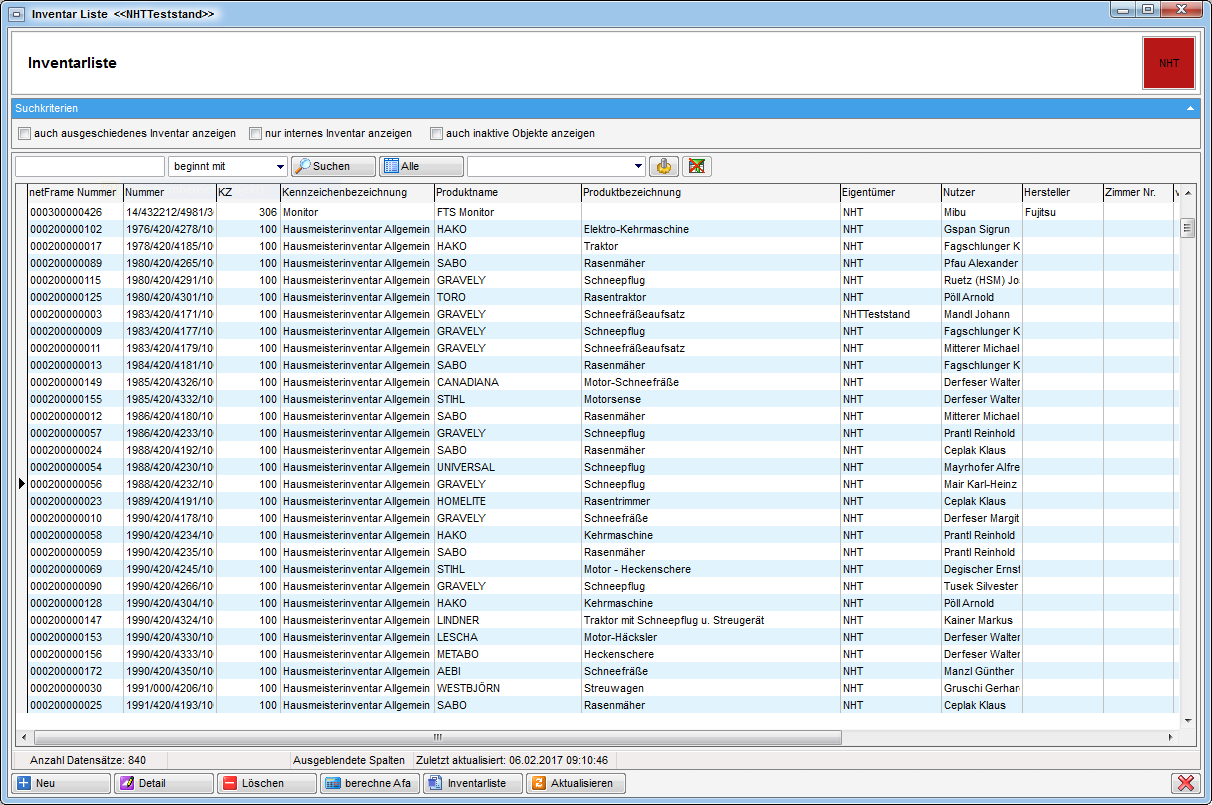Click the 'Rasentraktor' cell
Image resolution: width=1212 pixels, height=805 pixels.
tap(710, 298)
